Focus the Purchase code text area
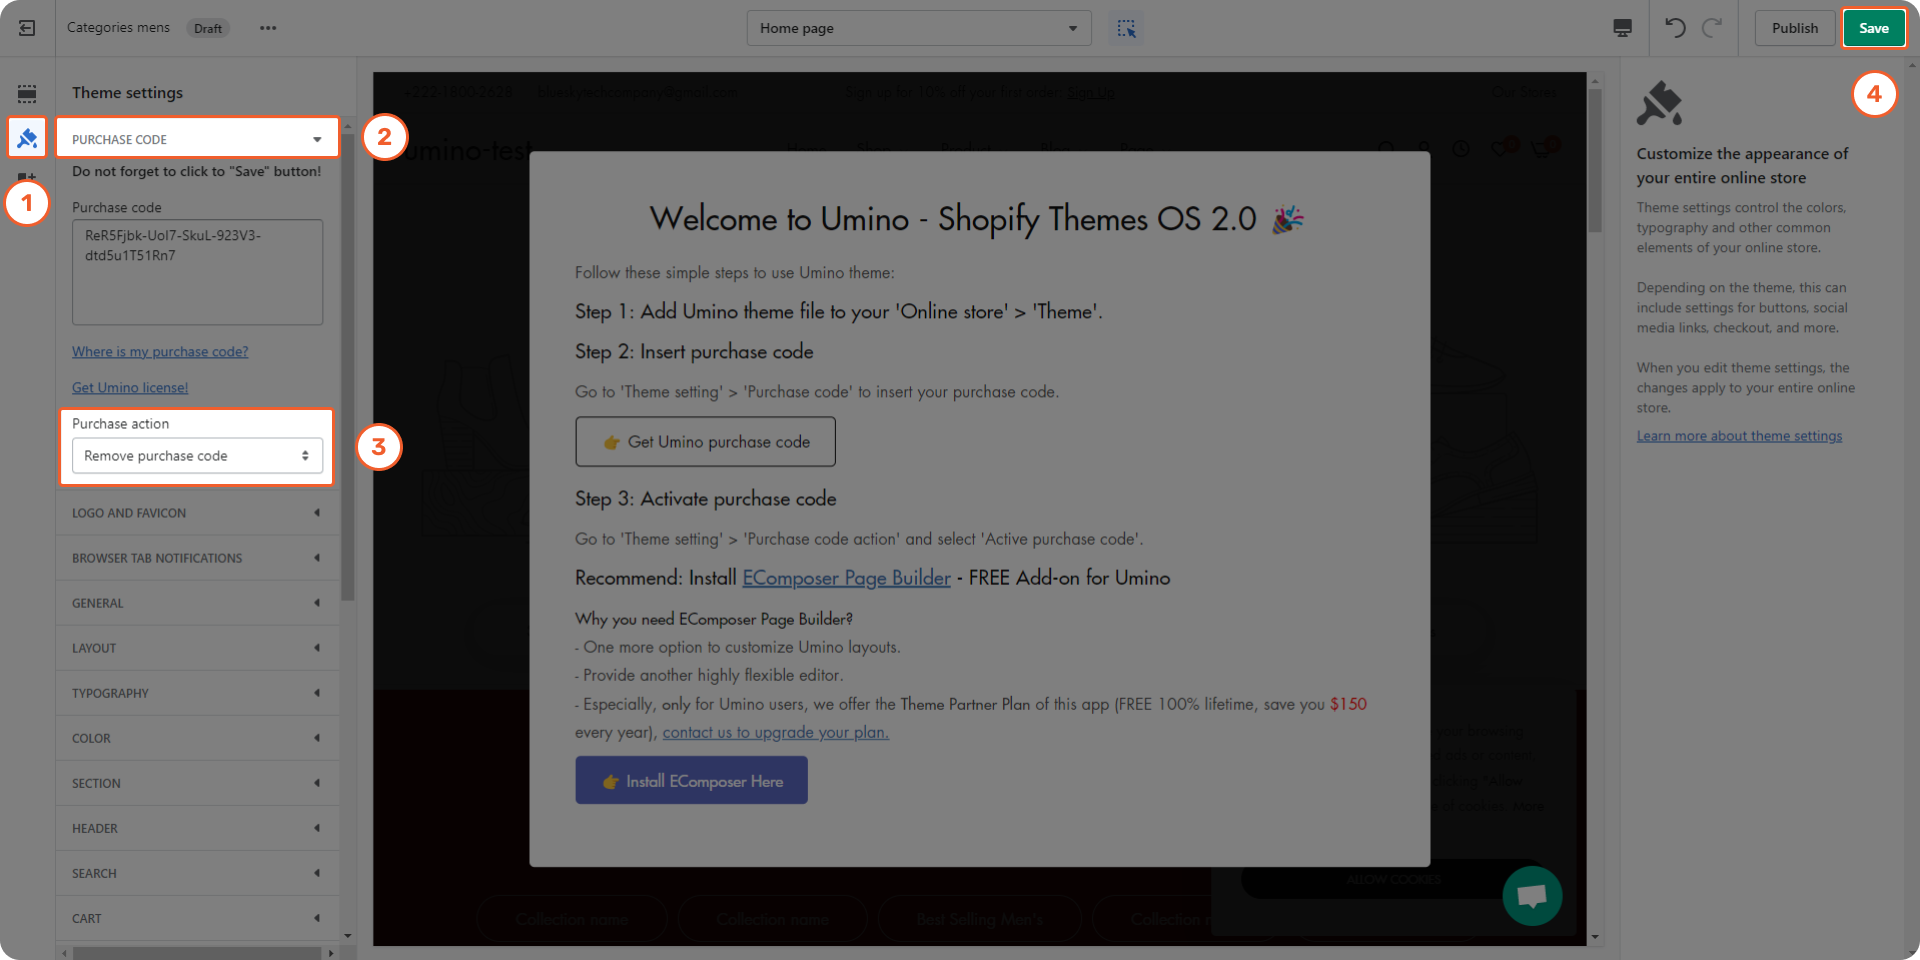 pos(197,272)
